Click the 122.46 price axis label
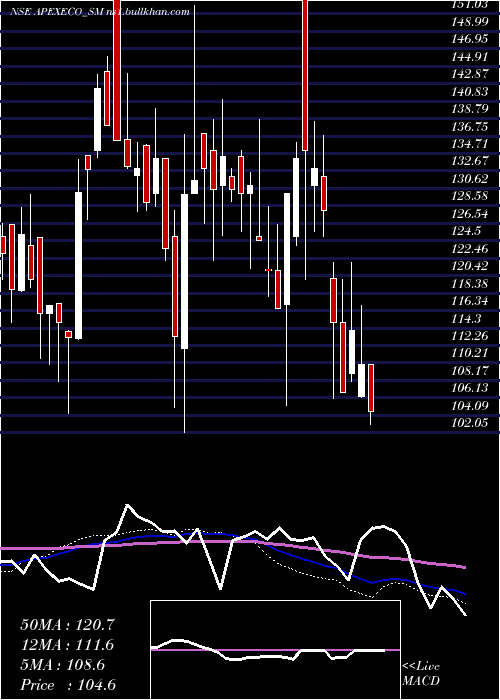The height and width of the screenshot is (700, 500). coord(470,249)
